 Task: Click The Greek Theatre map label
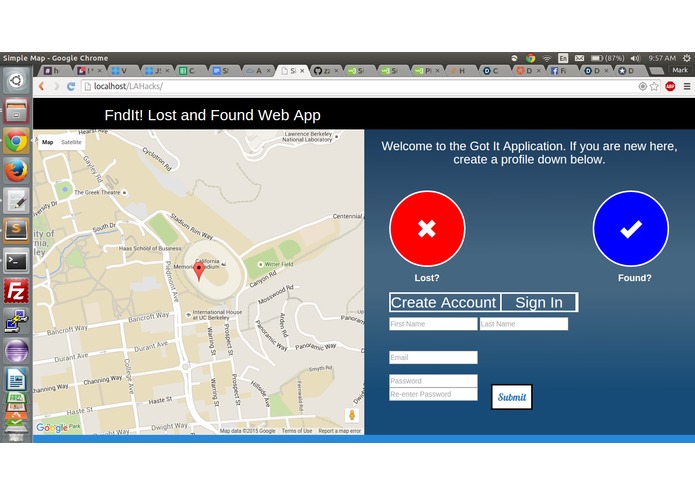click(x=97, y=192)
